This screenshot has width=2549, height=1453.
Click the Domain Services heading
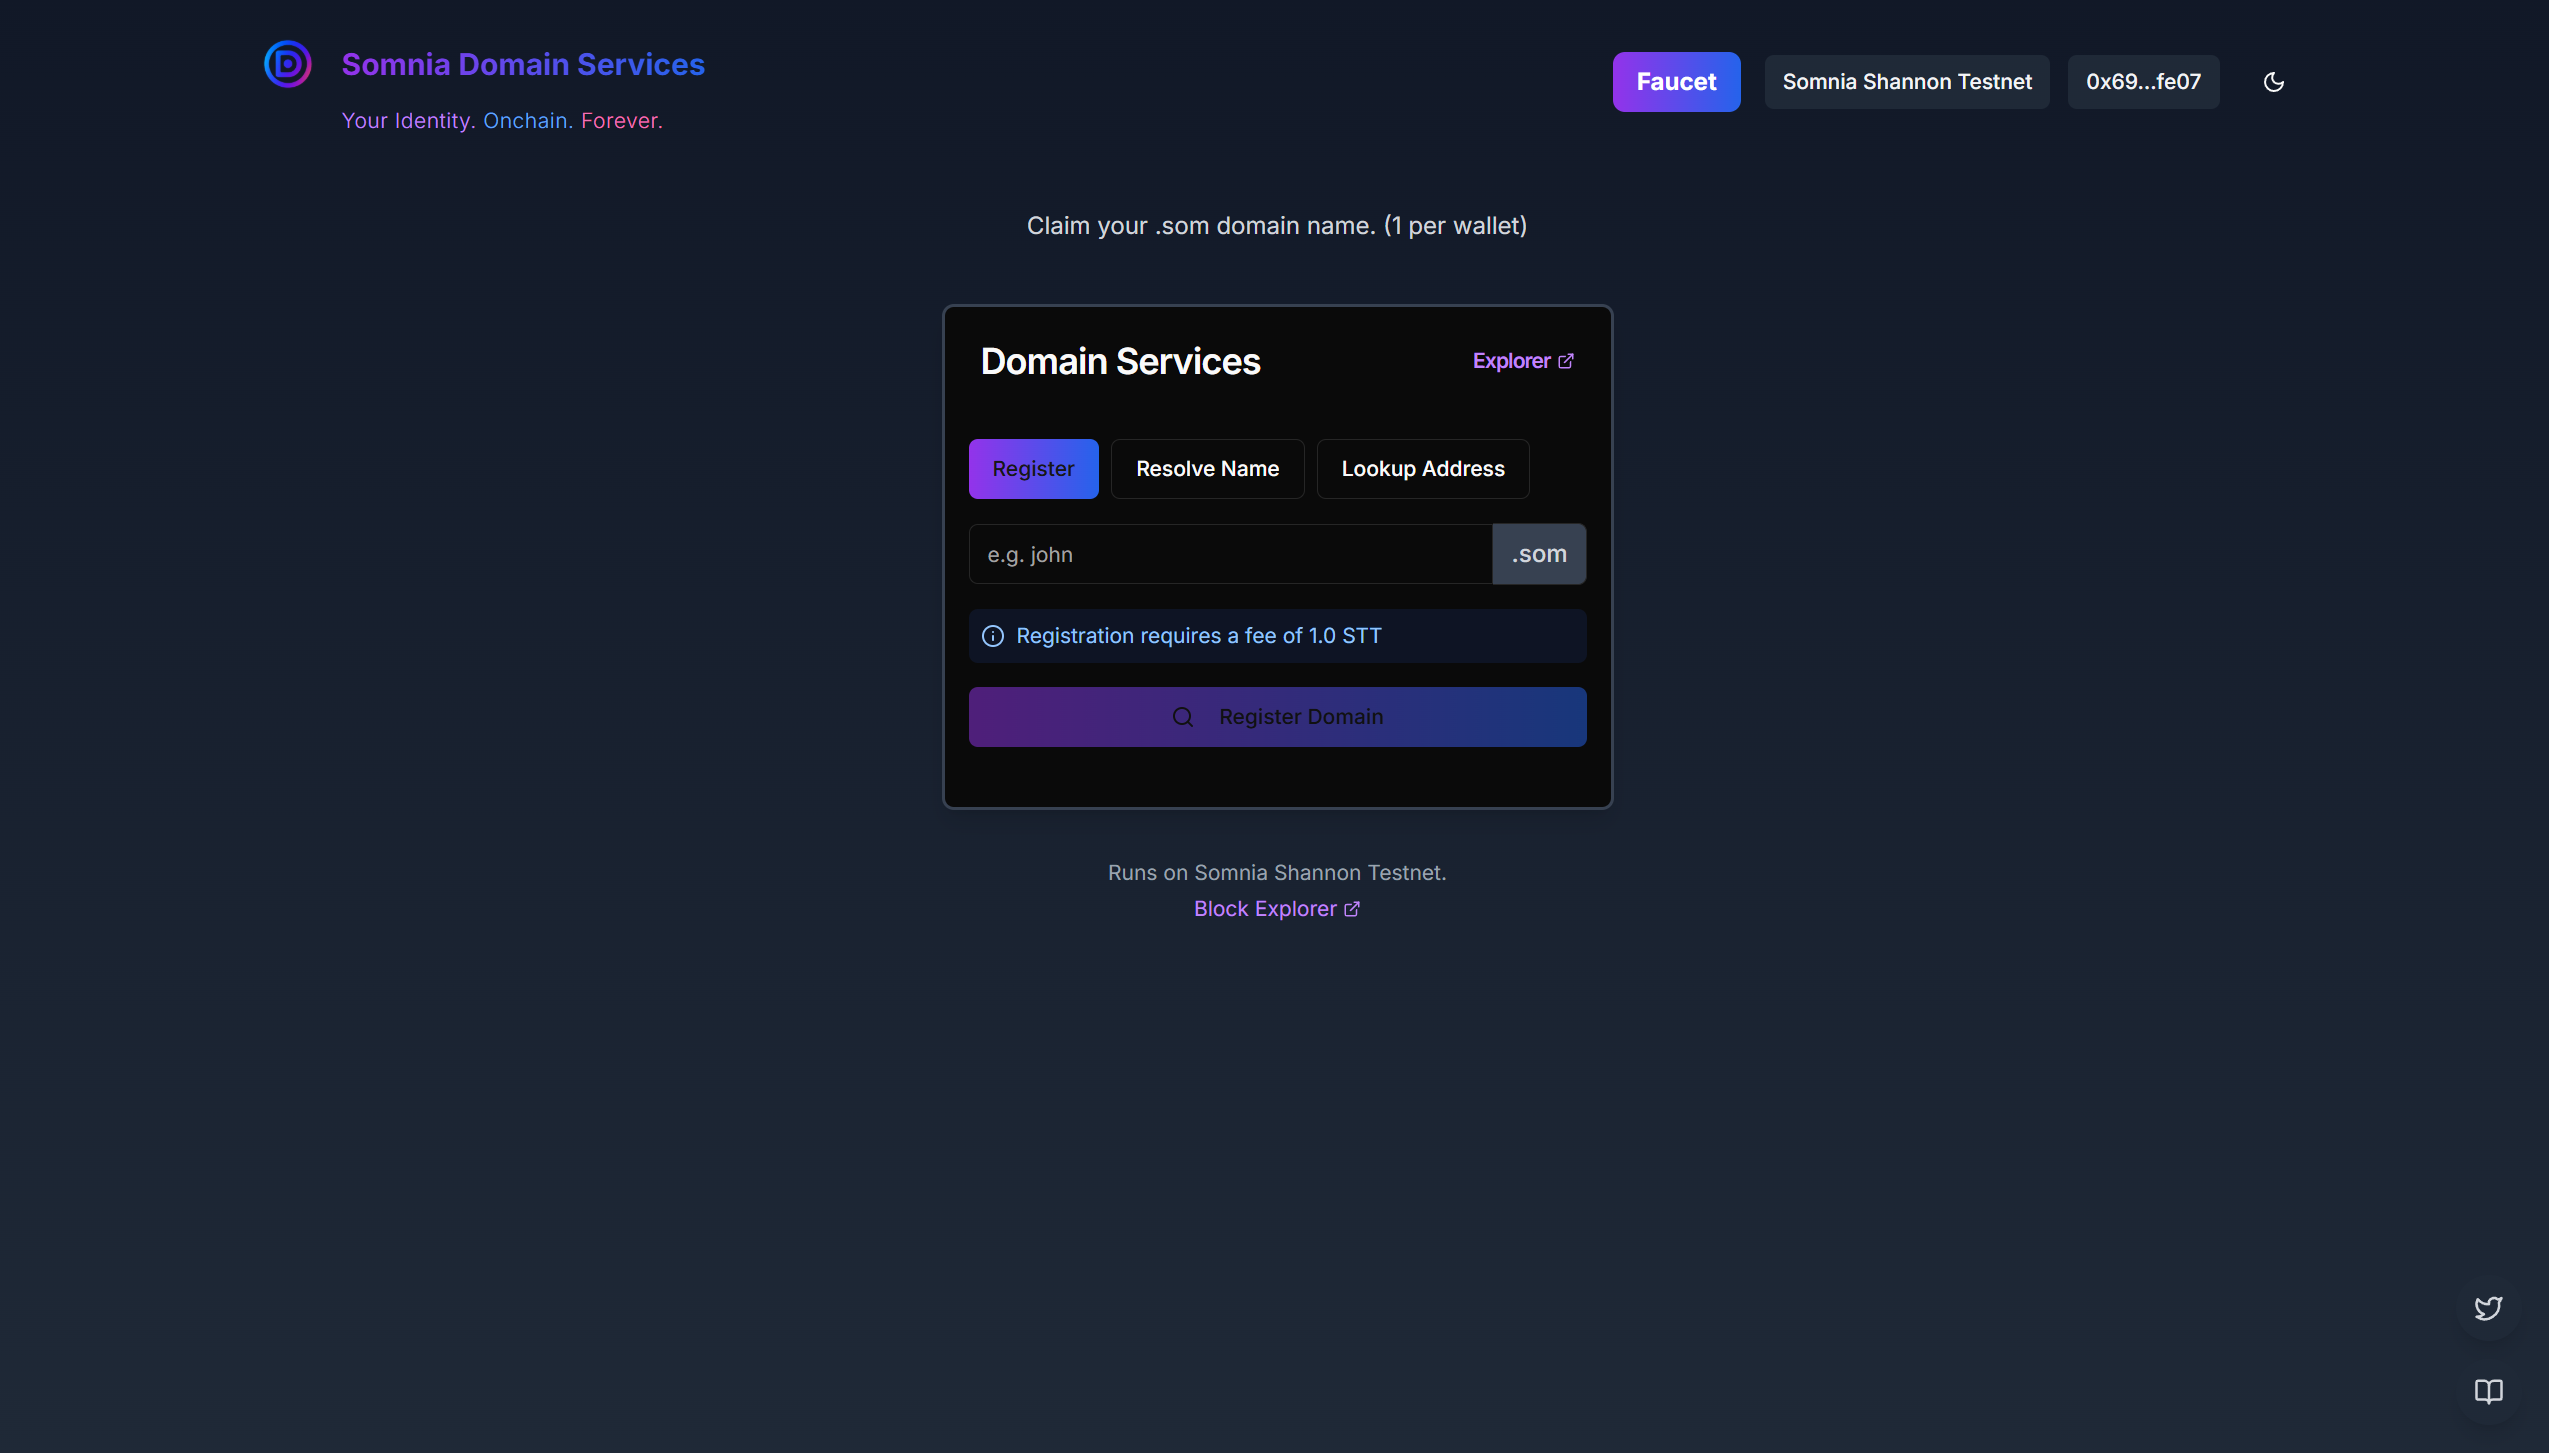1120,361
